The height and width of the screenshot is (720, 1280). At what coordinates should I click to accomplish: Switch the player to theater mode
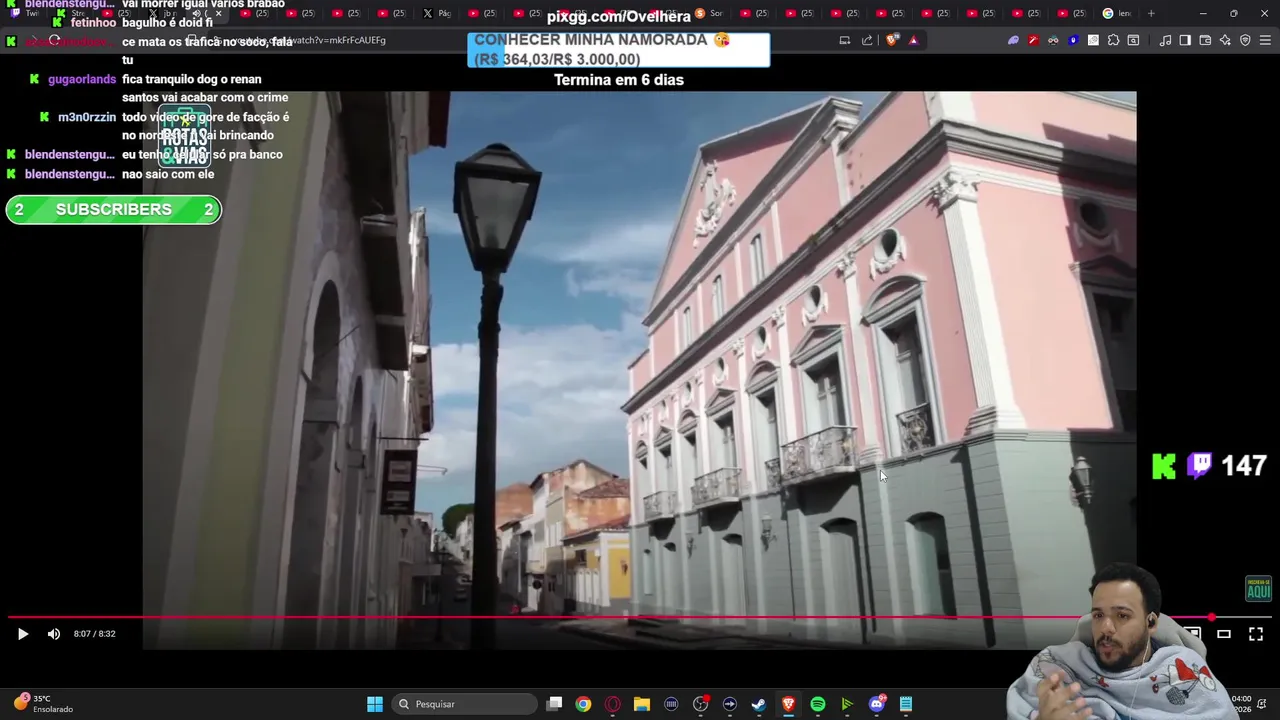coord(1224,634)
